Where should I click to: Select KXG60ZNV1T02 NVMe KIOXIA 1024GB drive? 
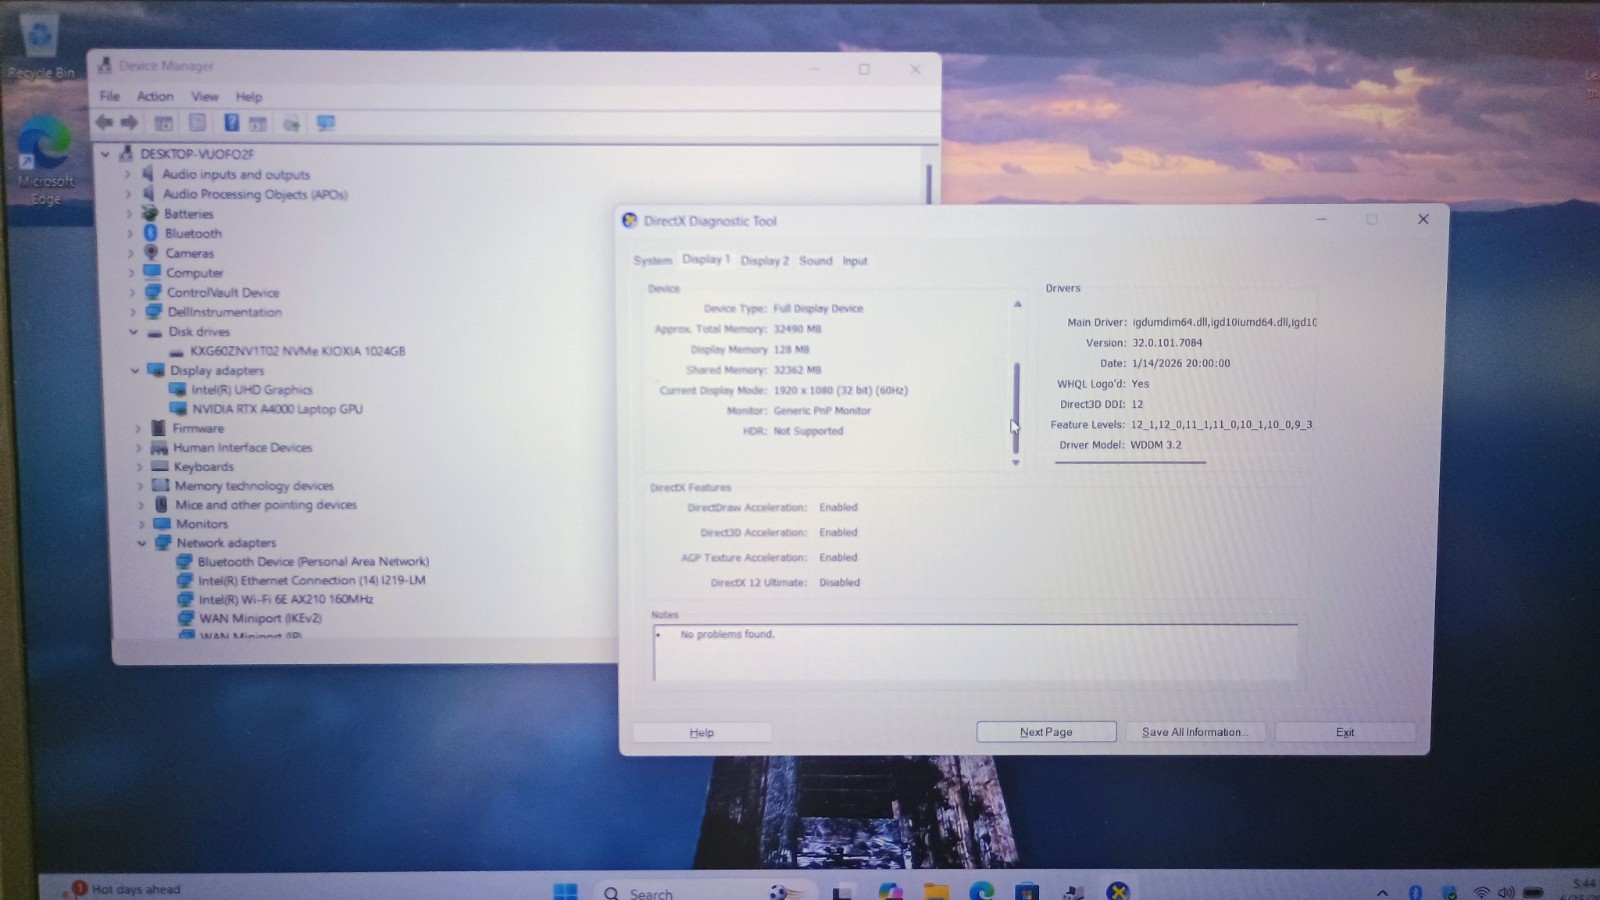(297, 351)
